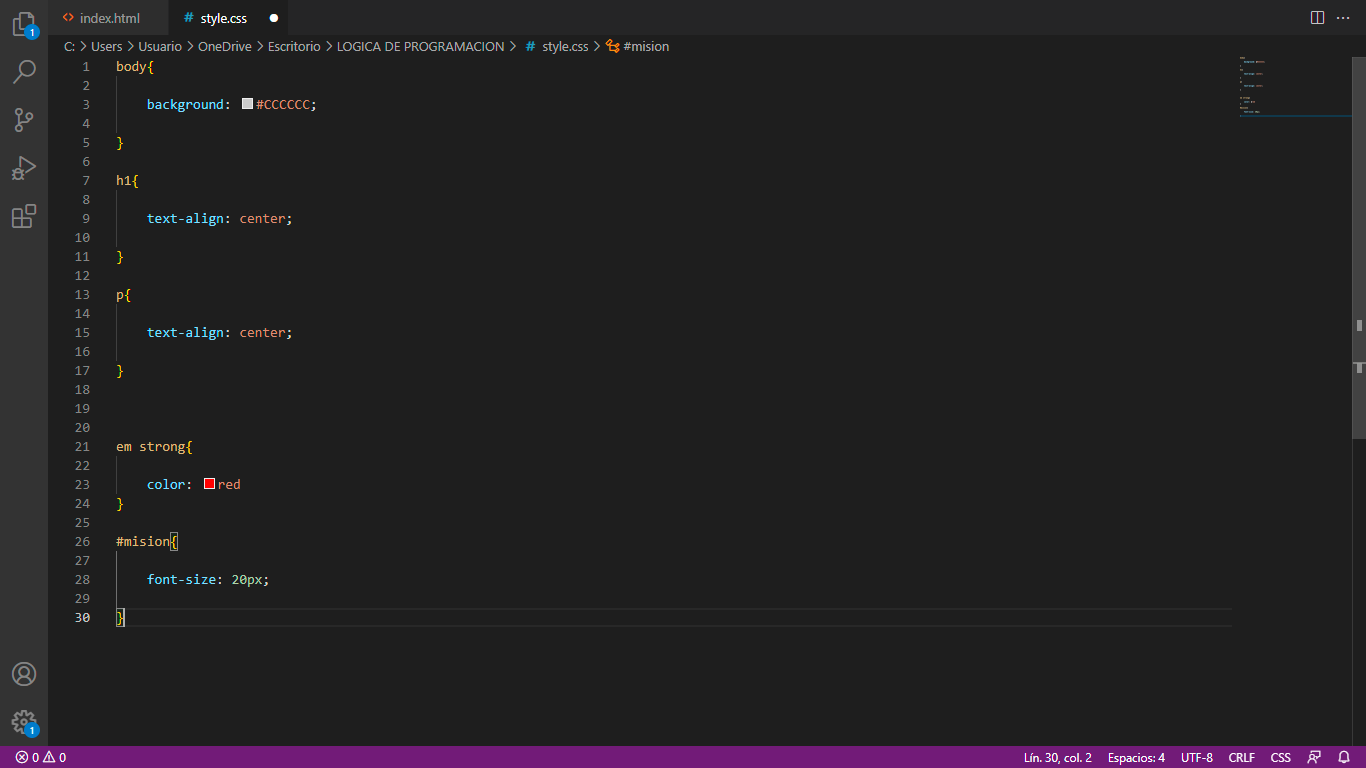This screenshot has height=768, width=1366.
Task: Change end of line sequence CRLF
Action: pos(1242,758)
